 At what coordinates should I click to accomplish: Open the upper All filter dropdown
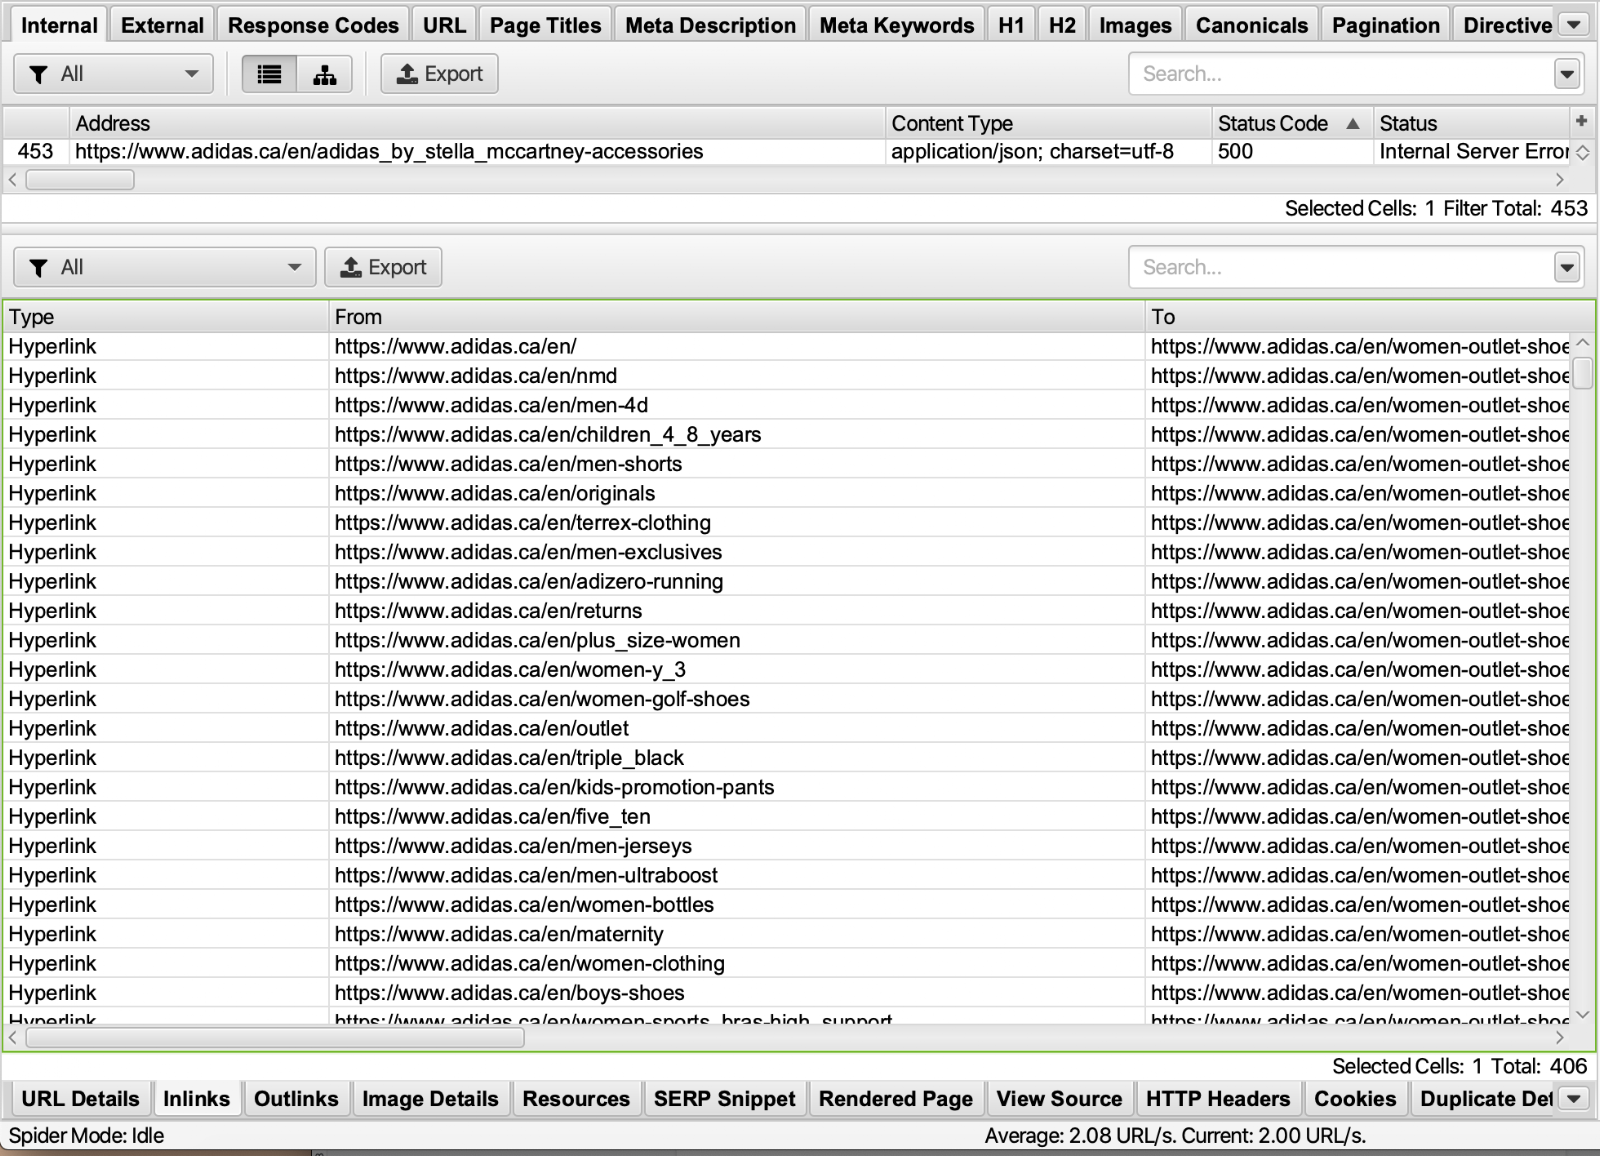pos(113,74)
